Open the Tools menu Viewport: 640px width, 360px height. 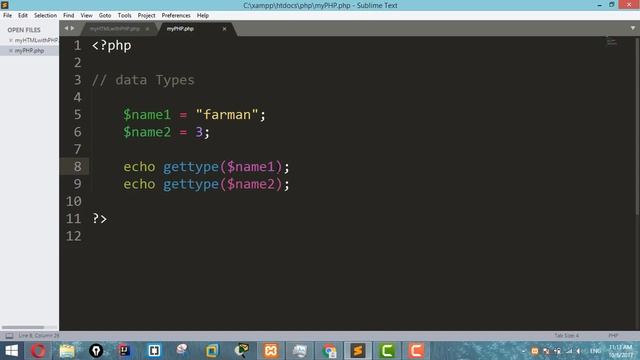[124, 15]
